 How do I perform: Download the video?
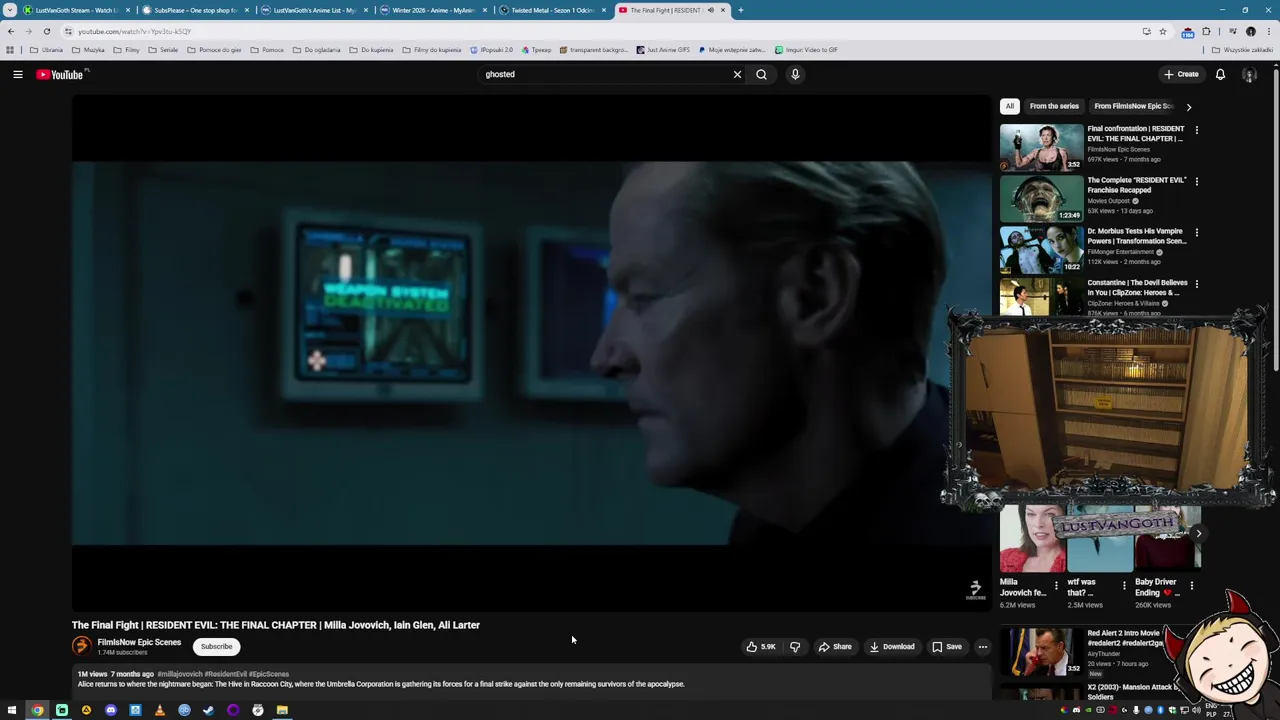pos(892,647)
